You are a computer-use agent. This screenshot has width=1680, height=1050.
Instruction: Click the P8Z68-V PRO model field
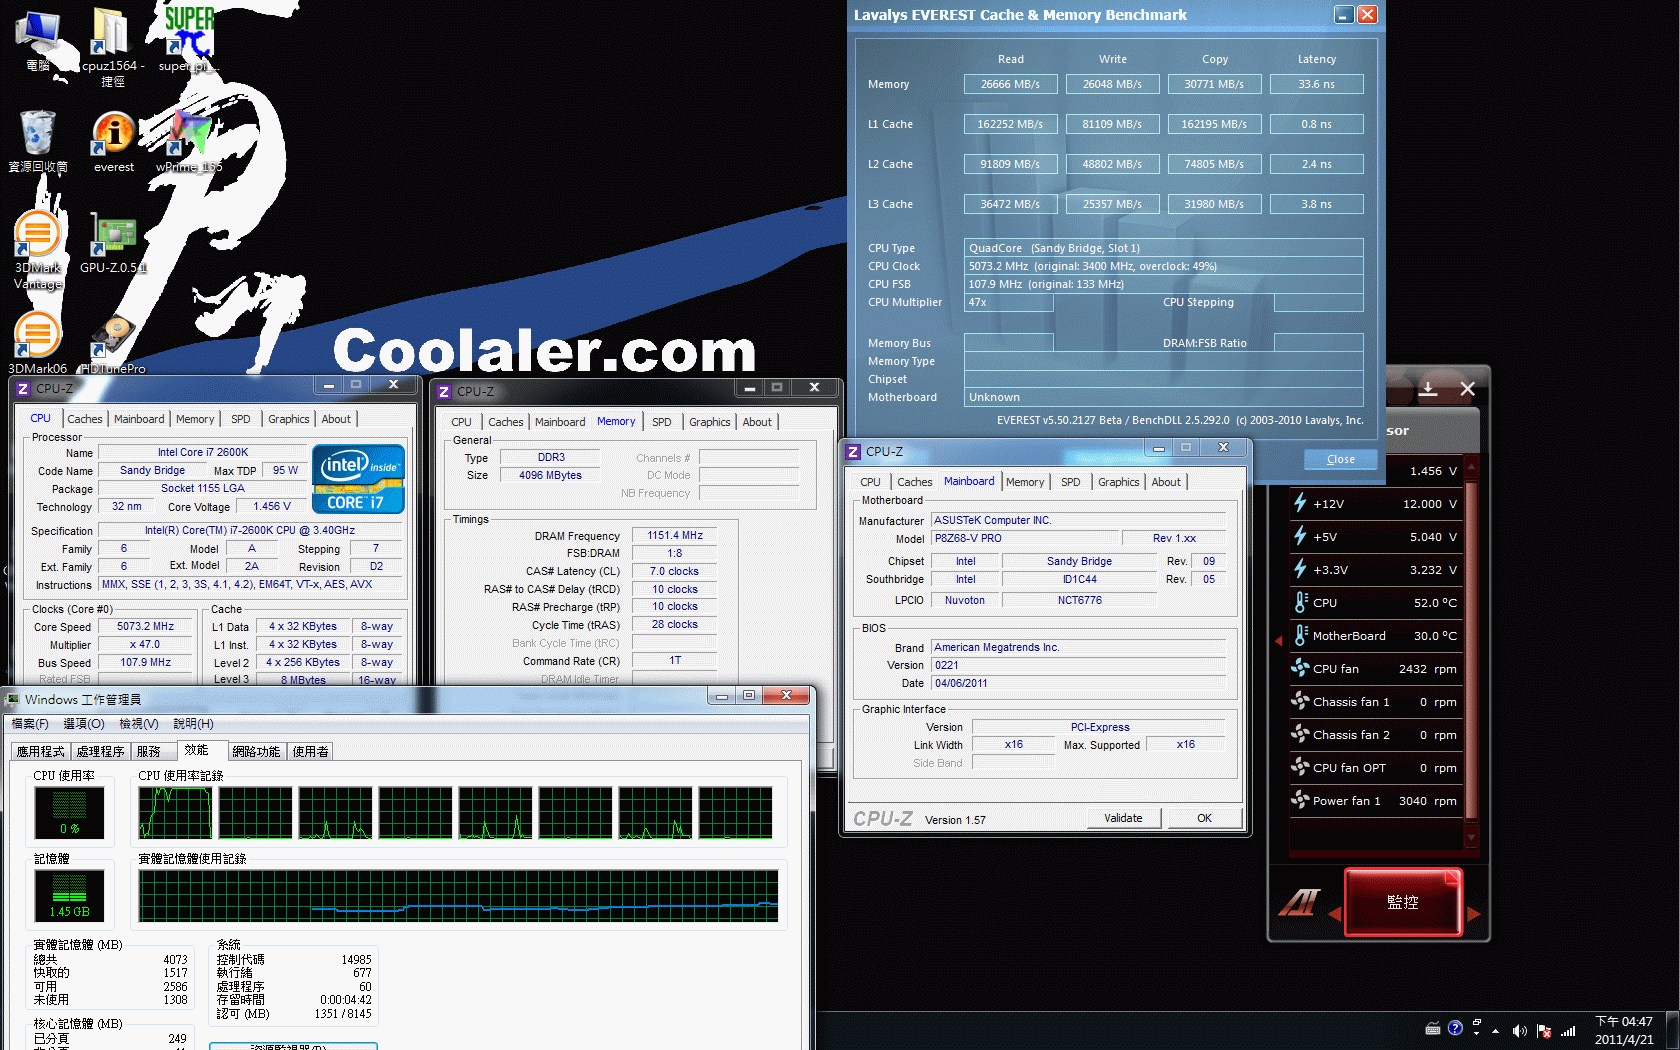pos(1024,538)
